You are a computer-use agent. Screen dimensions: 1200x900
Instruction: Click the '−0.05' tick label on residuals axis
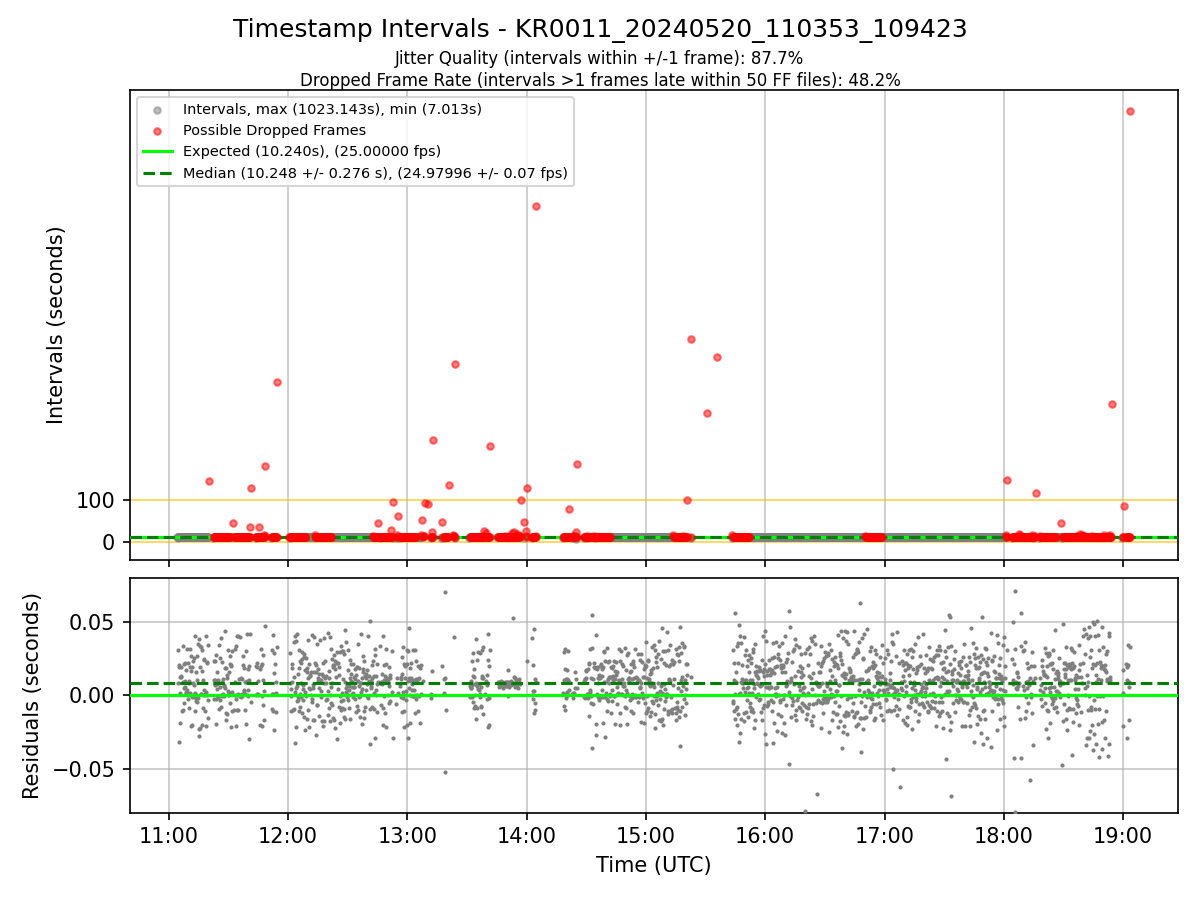(x=84, y=769)
